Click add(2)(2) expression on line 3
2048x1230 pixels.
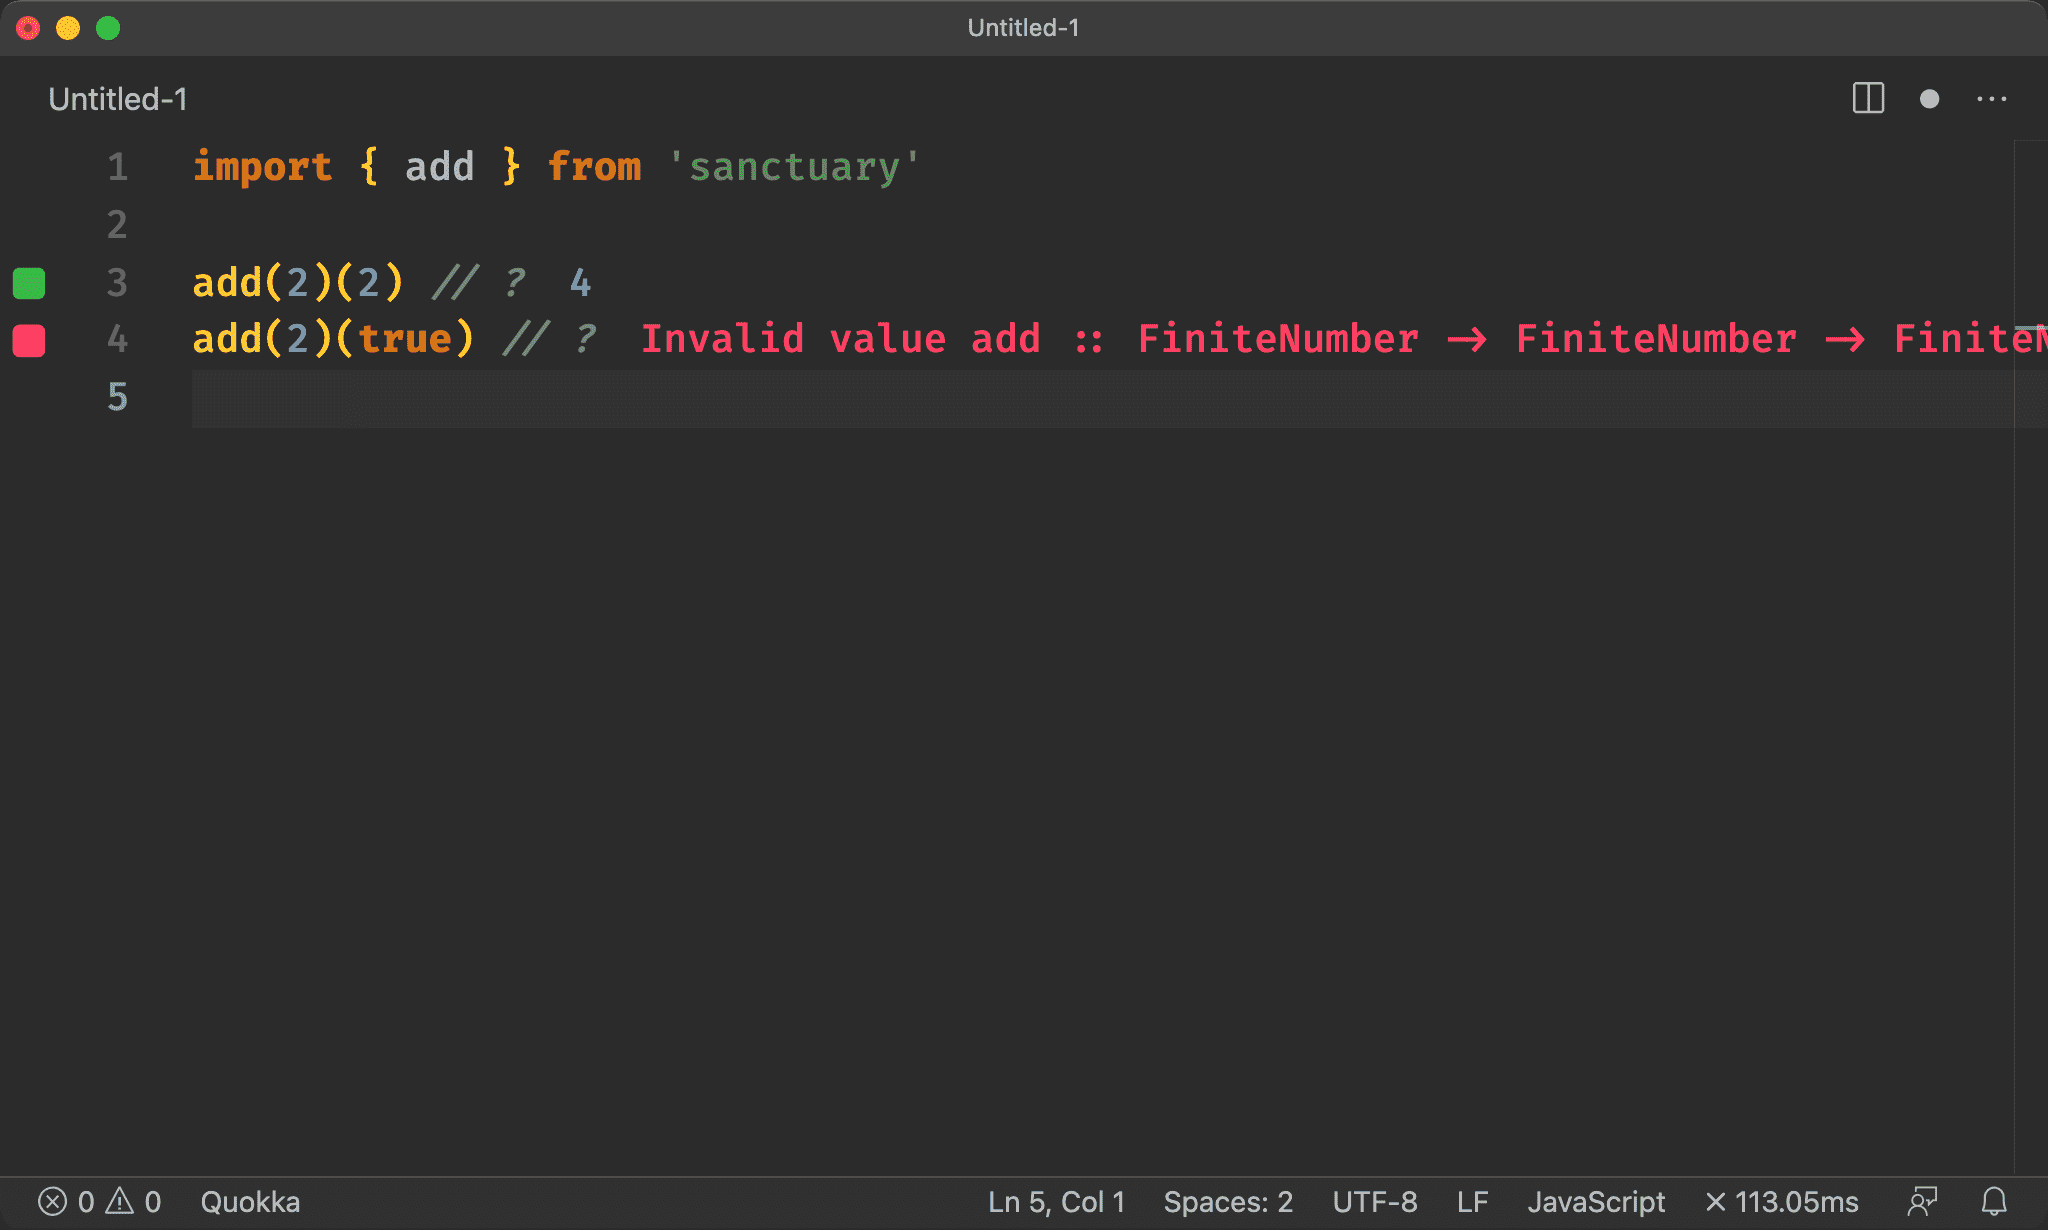point(298,283)
